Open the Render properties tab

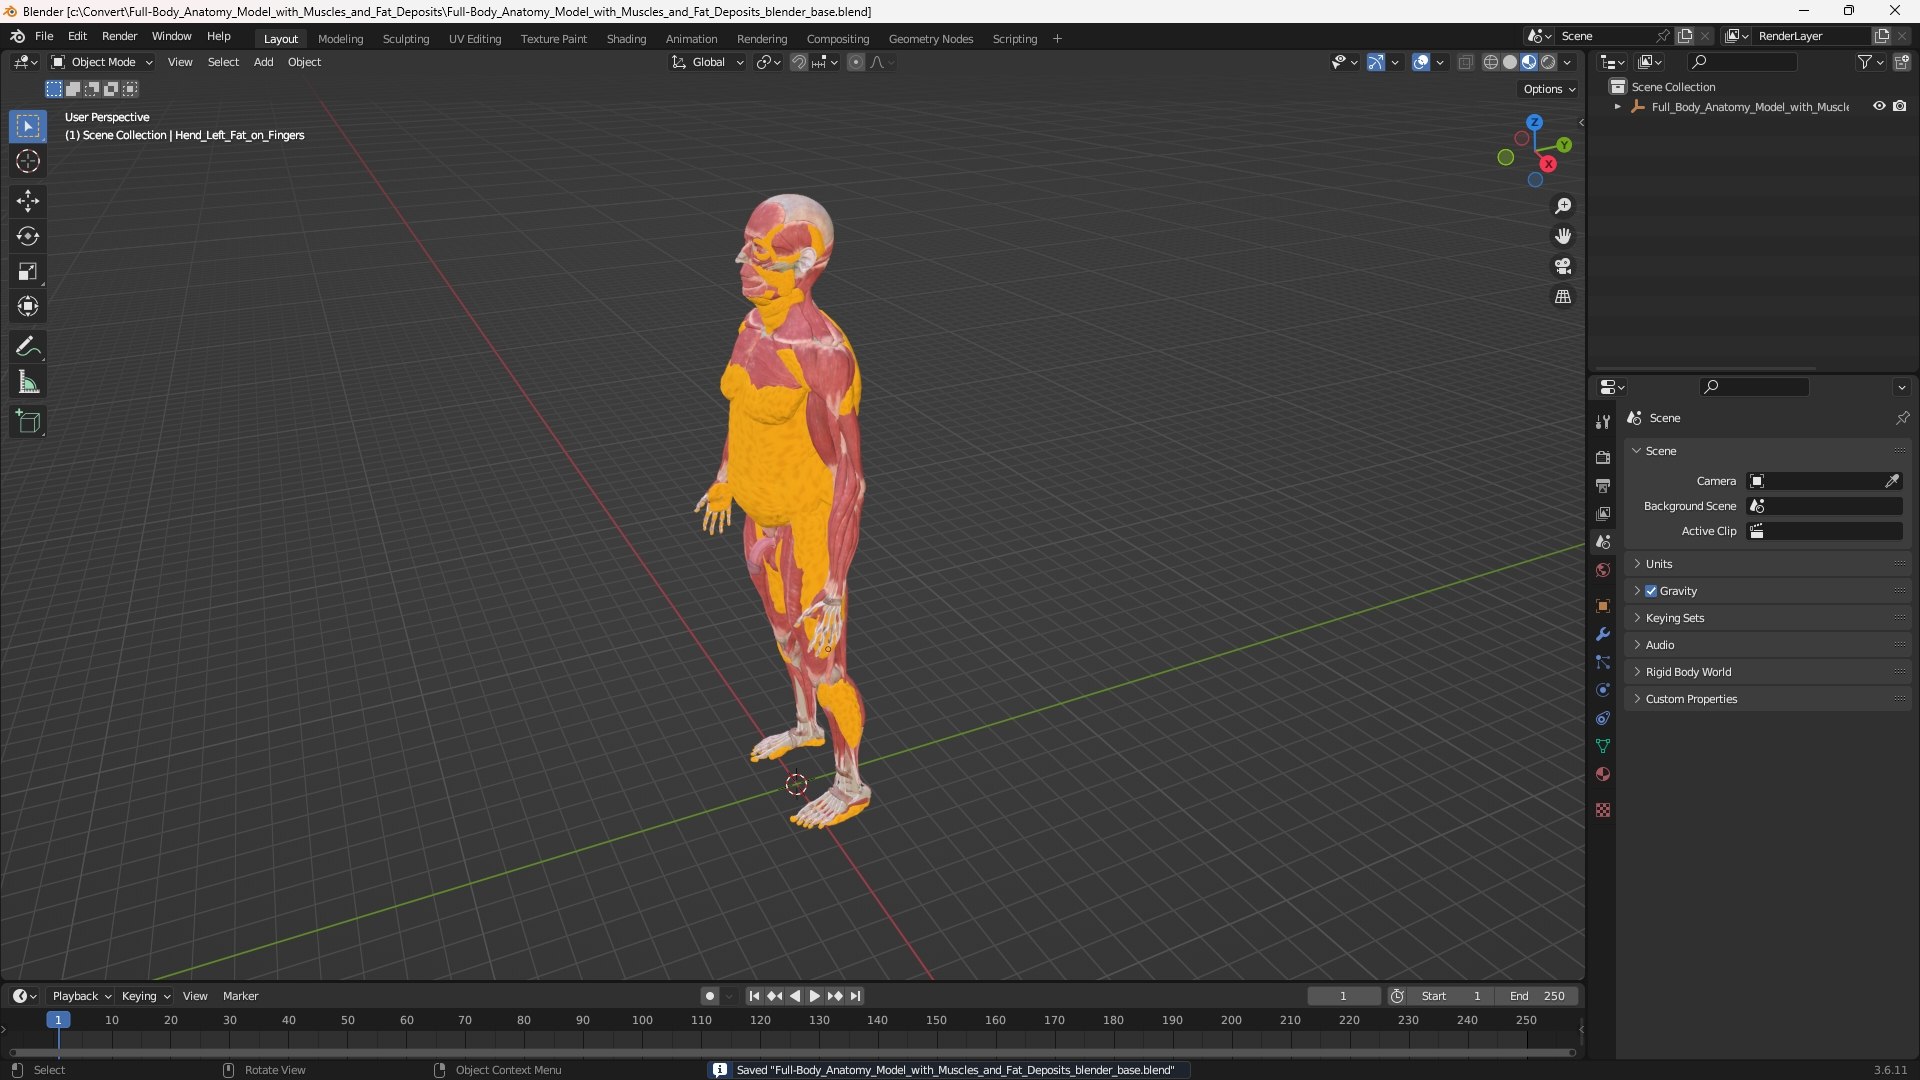(1603, 457)
